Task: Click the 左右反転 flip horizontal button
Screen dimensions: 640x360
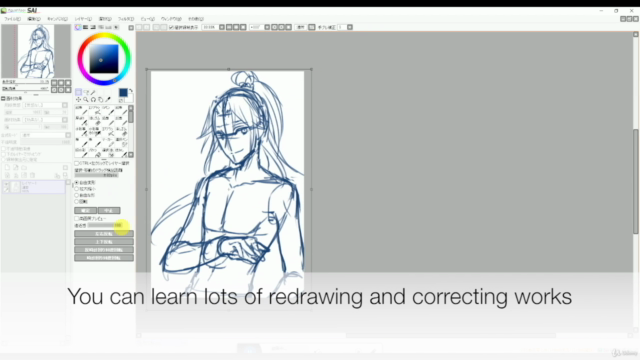Action: point(104,234)
